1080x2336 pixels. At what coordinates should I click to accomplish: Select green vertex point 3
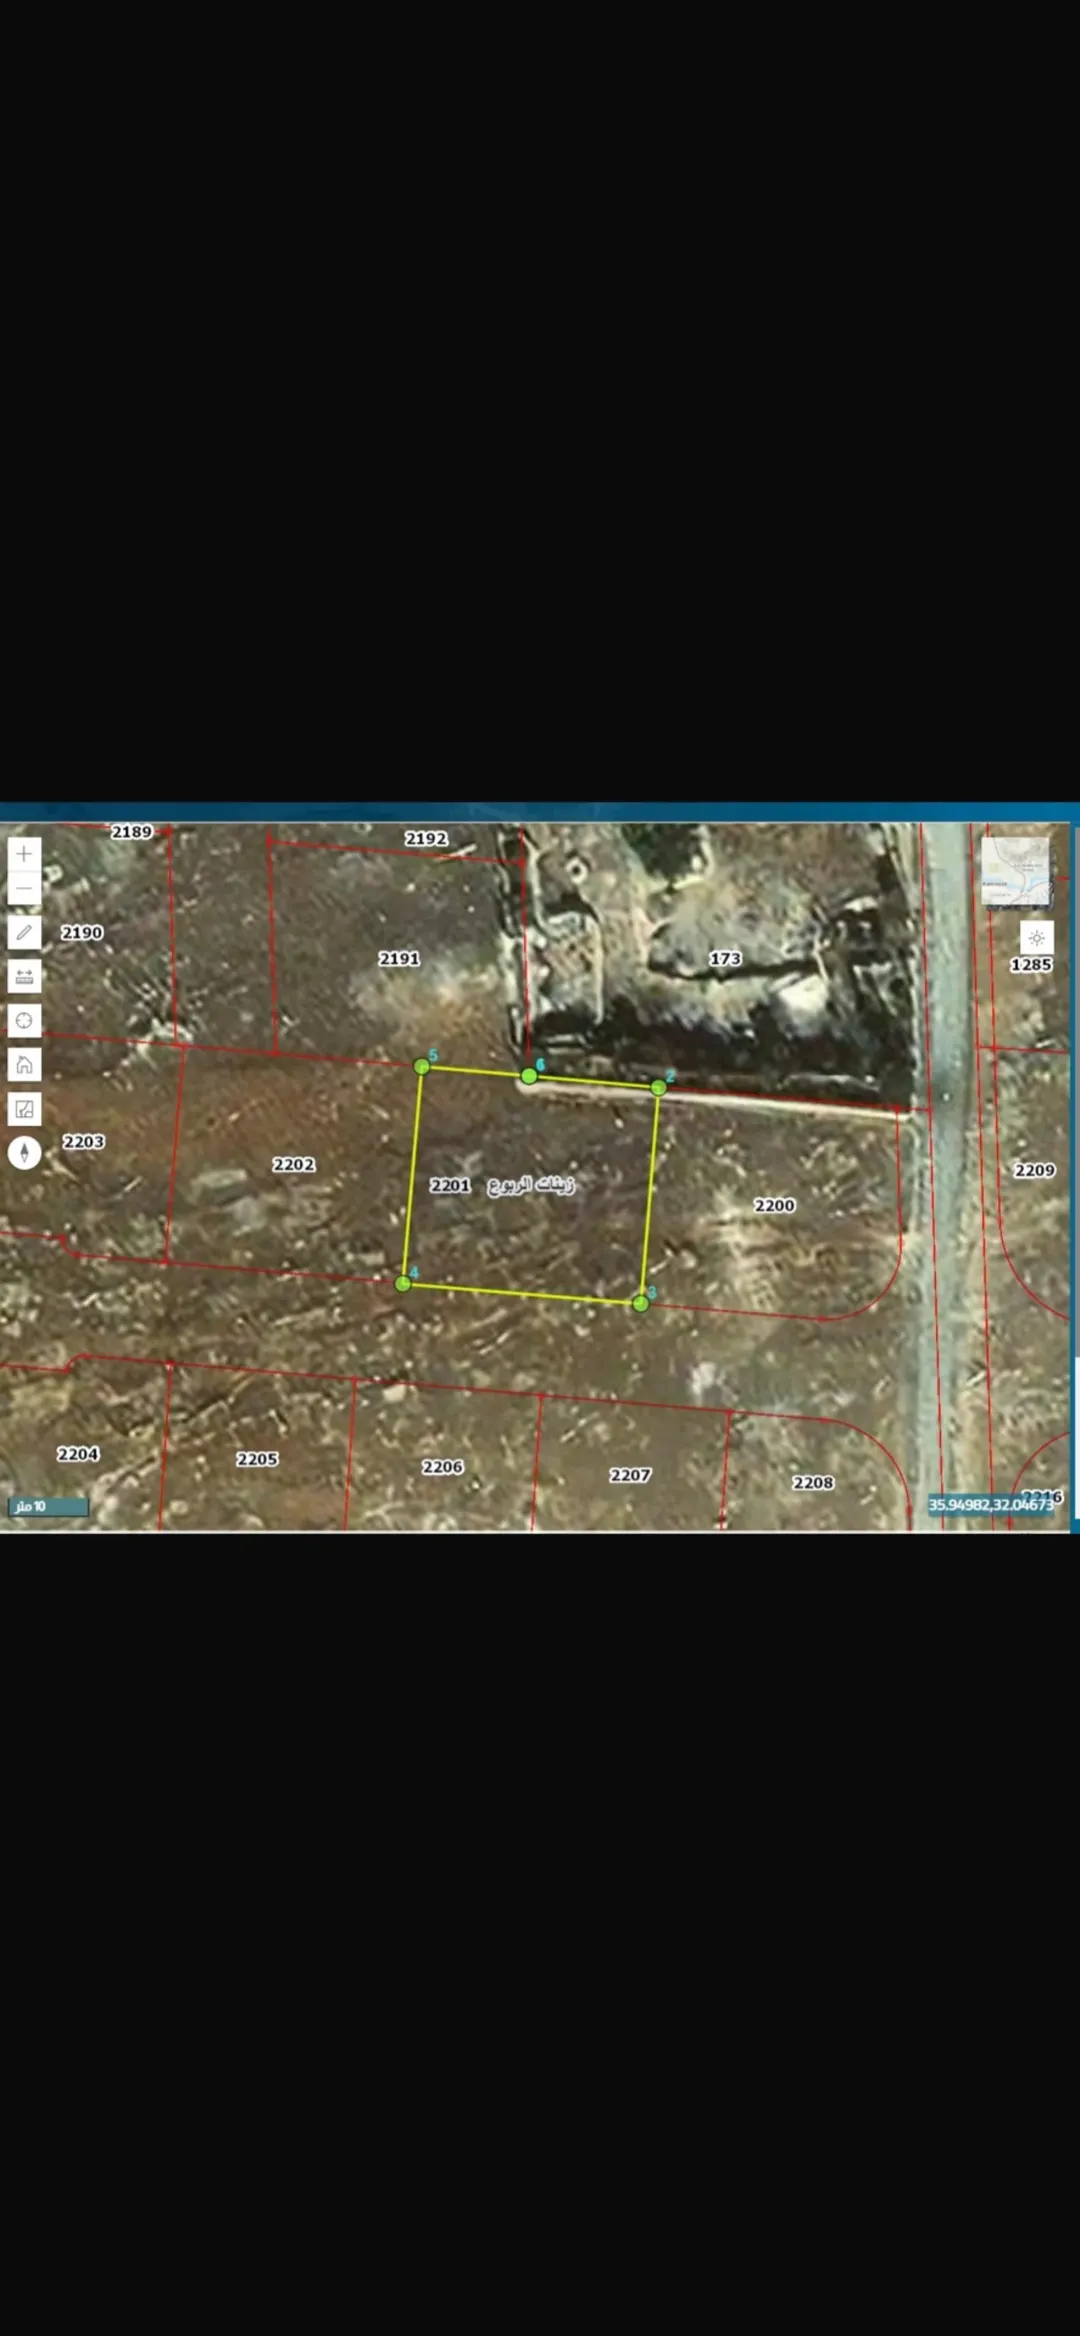point(641,1303)
